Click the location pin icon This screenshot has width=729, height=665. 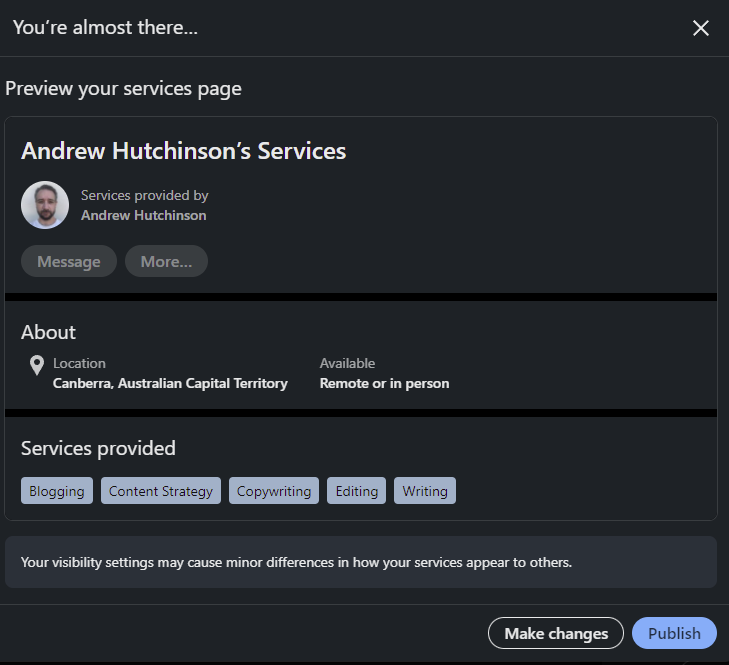point(37,365)
